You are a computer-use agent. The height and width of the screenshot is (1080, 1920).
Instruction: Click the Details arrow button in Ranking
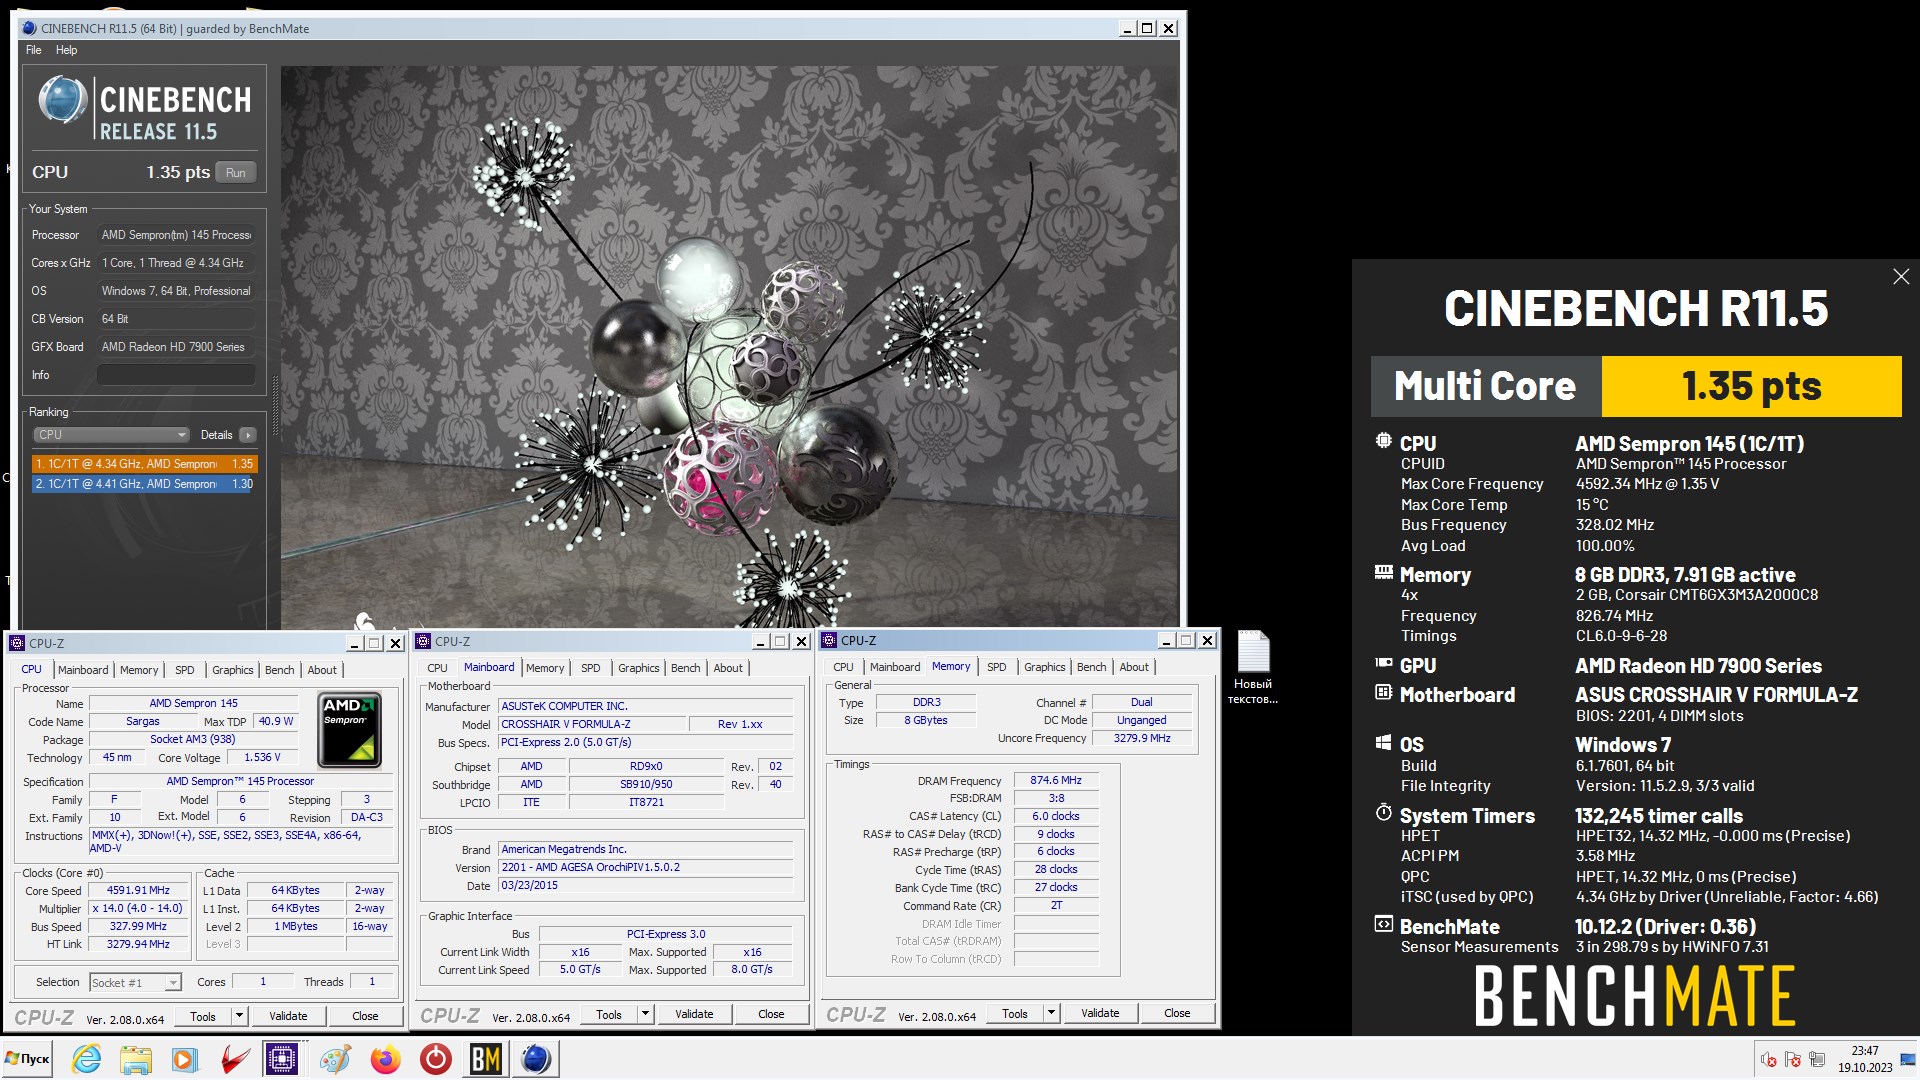point(248,435)
